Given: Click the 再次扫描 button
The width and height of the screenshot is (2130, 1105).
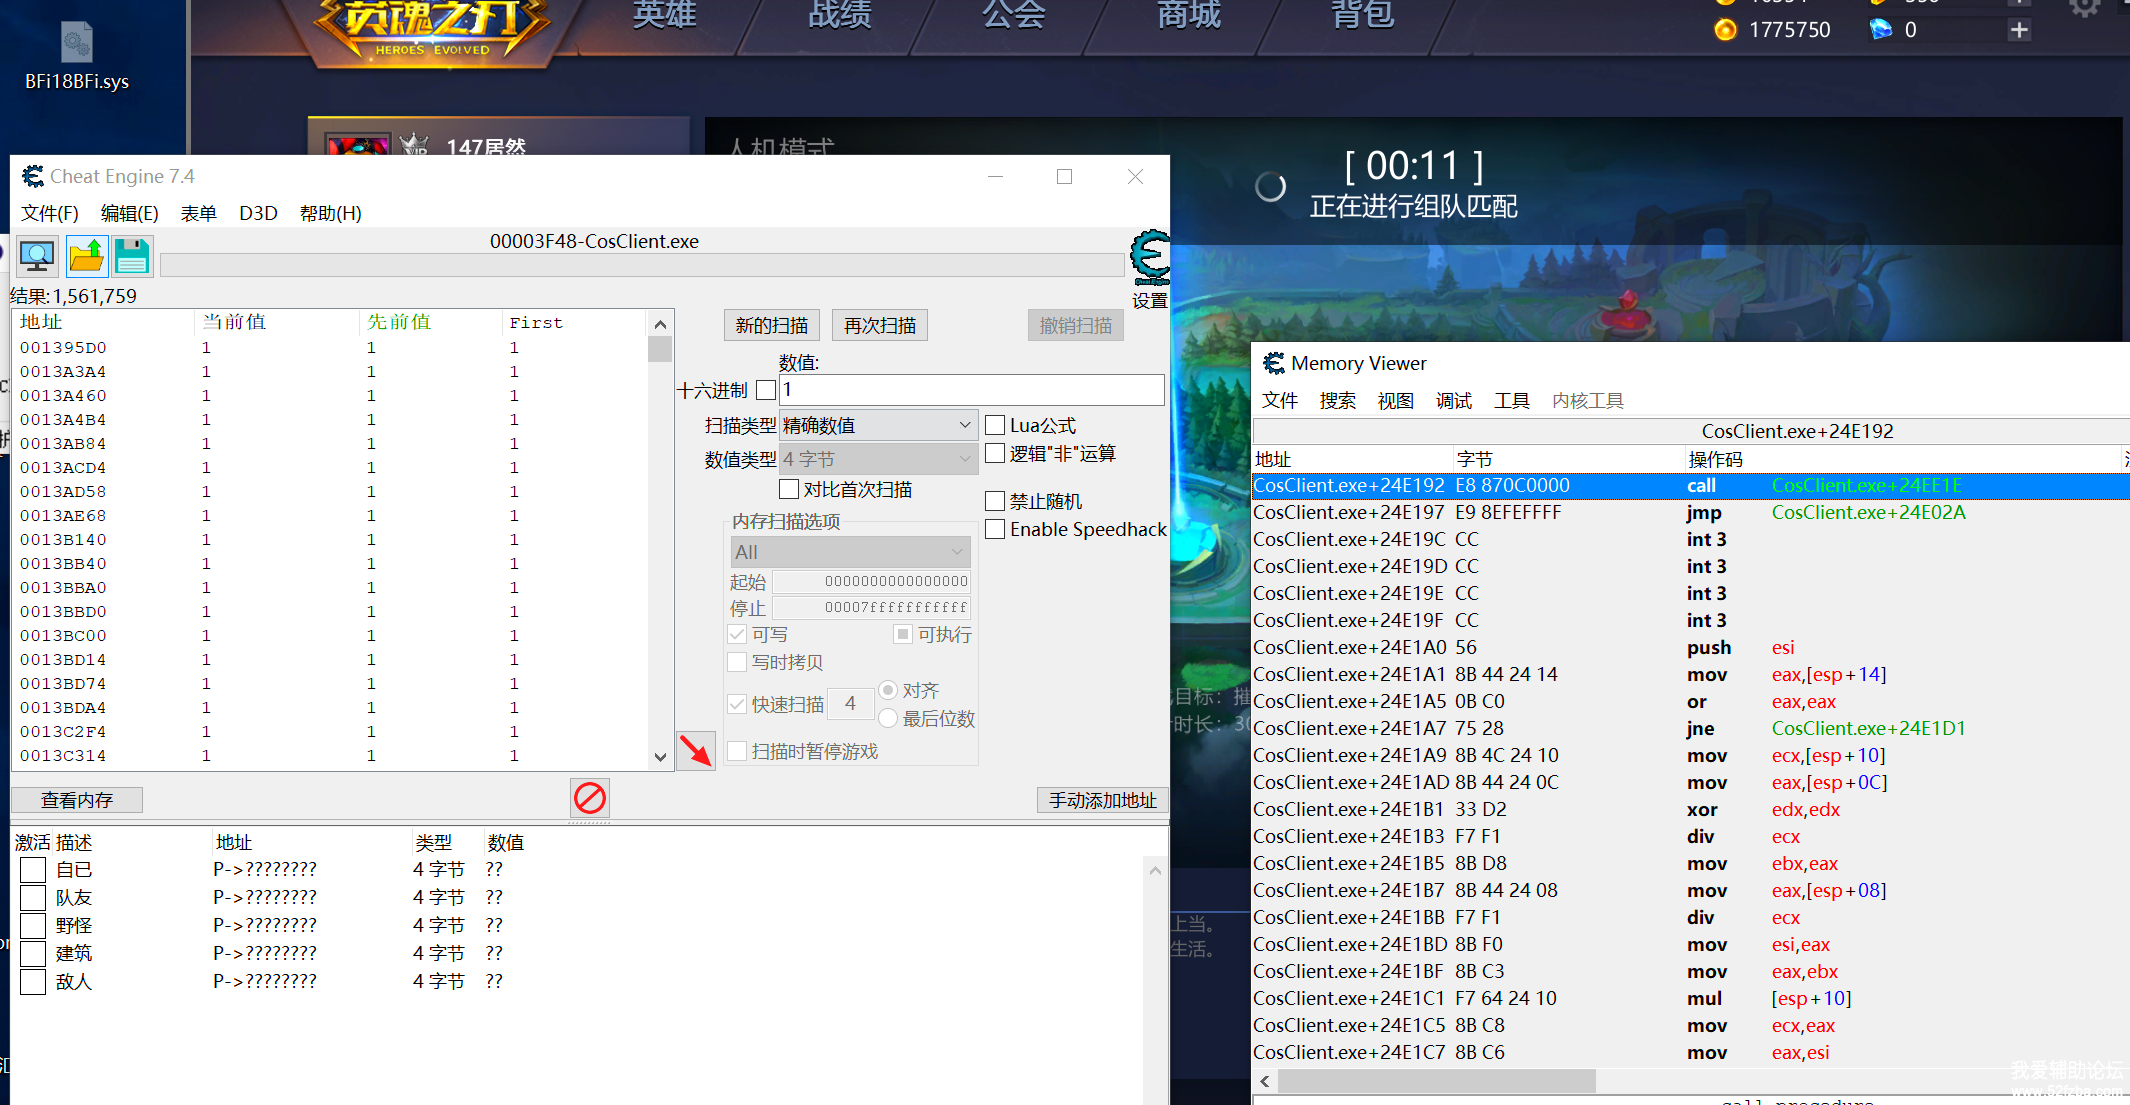Looking at the screenshot, I should tap(880, 325).
